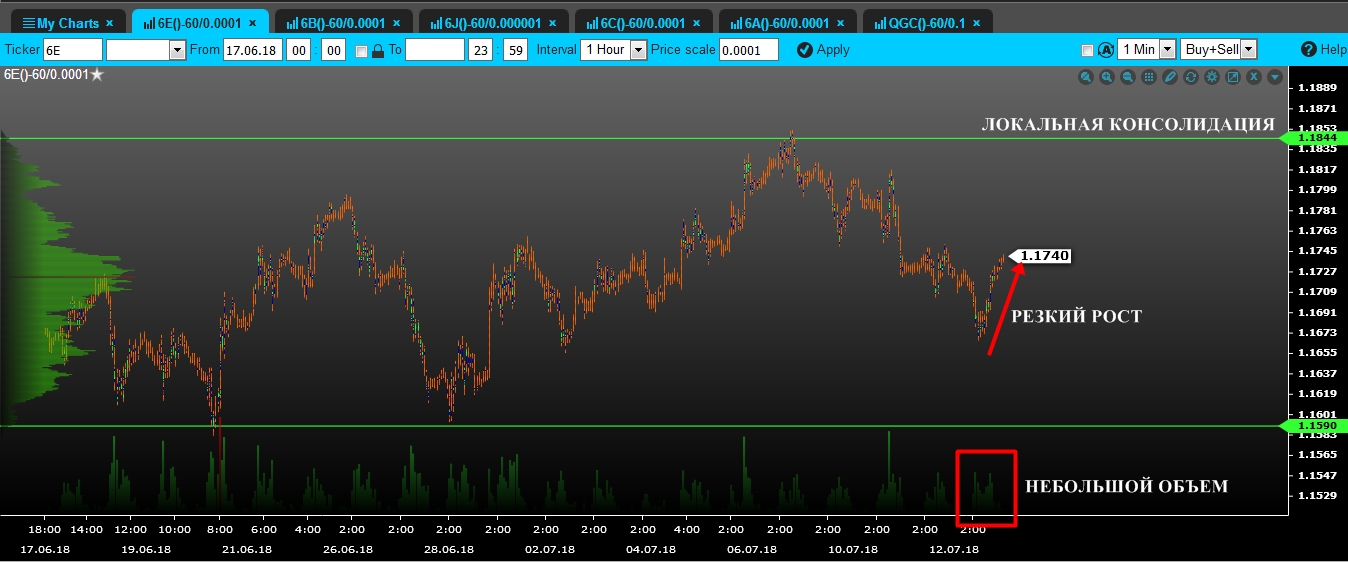Click the auto-update circular A icon
The height and width of the screenshot is (562, 1348).
1106,49
